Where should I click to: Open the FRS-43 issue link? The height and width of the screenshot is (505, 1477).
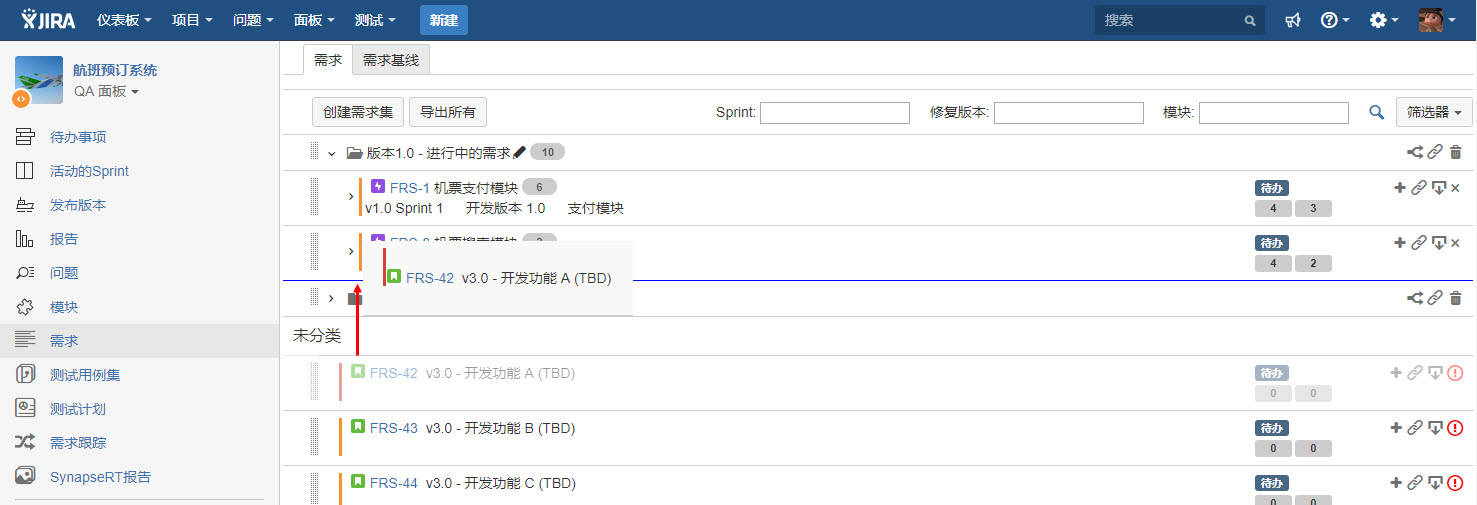pyautogui.click(x=394, y=428)
